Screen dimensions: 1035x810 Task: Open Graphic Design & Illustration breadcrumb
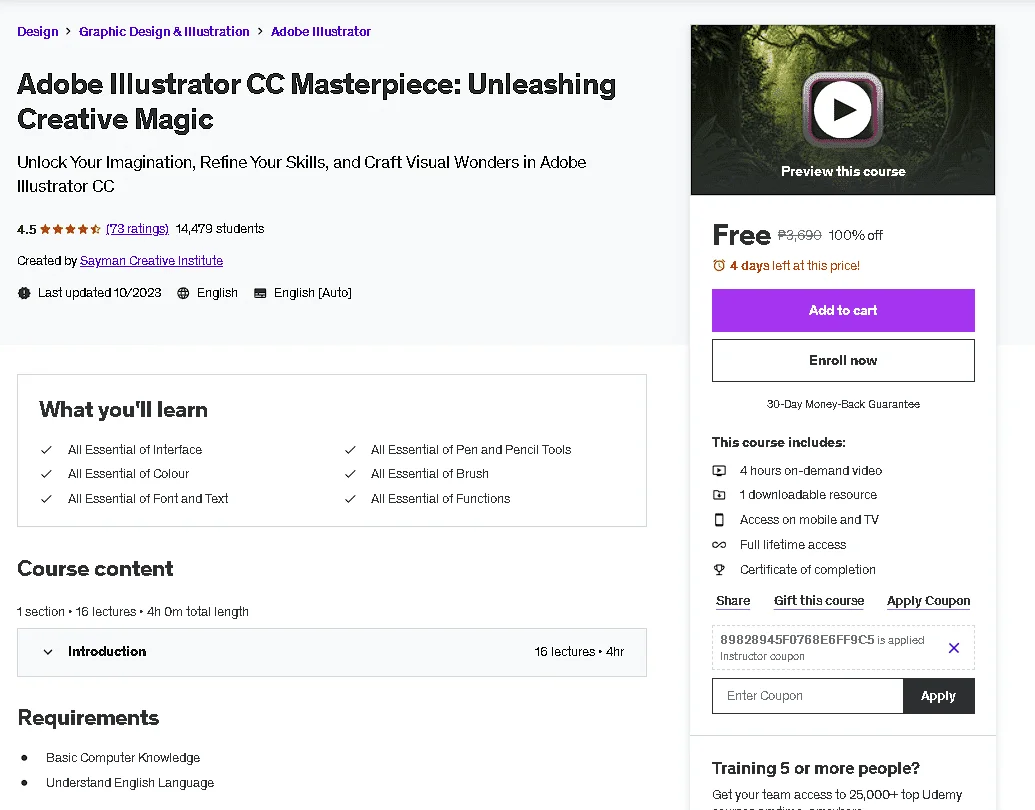click(x=164, y=32)
